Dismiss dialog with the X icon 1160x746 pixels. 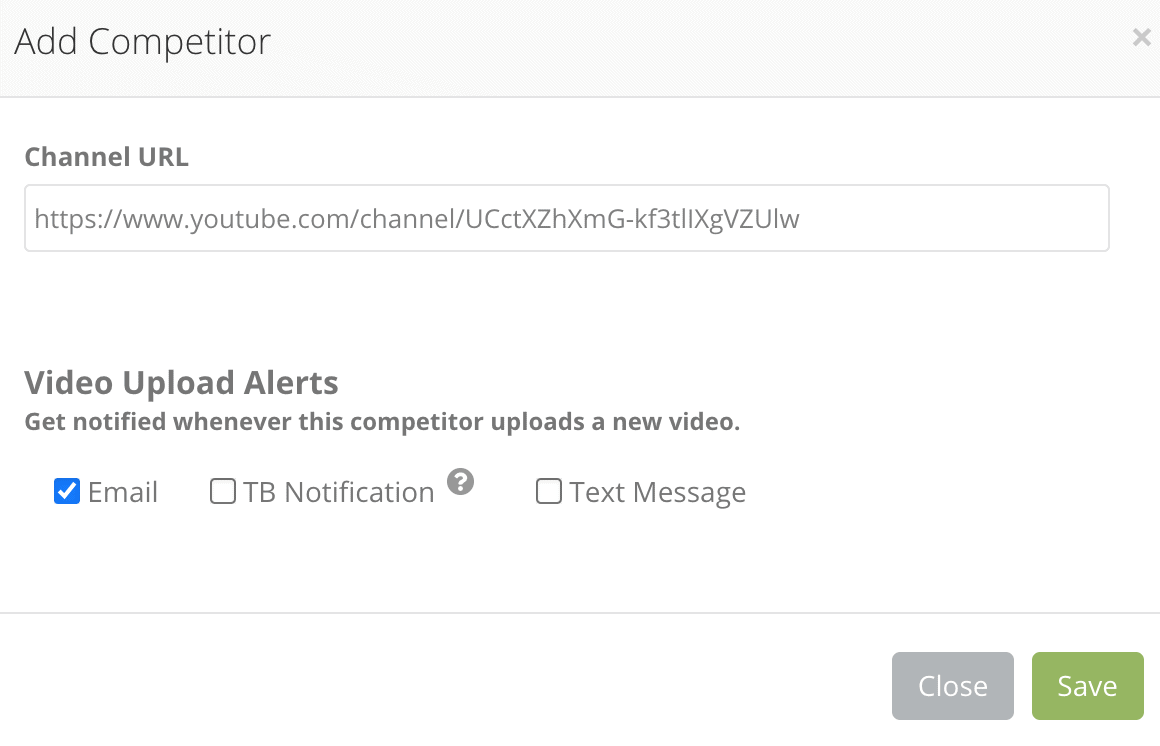point(1141,38)
